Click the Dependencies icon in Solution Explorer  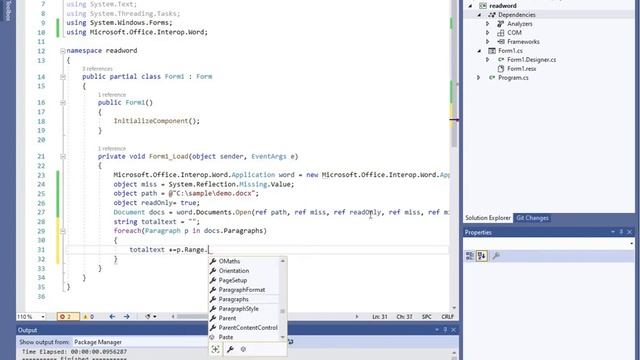tap(492, 15)
